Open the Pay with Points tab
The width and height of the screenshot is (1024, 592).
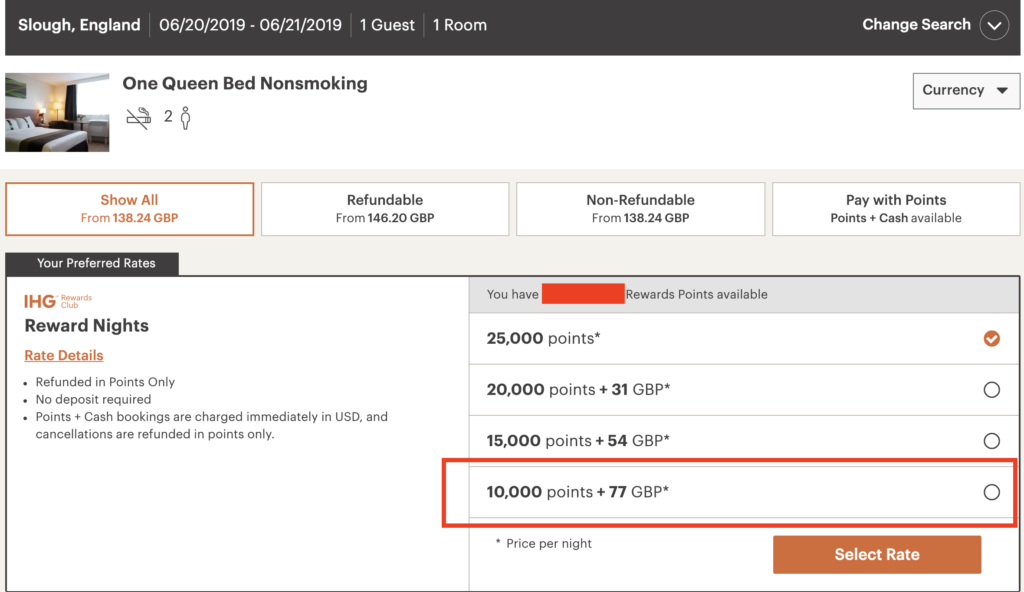(x=895, y=208)
